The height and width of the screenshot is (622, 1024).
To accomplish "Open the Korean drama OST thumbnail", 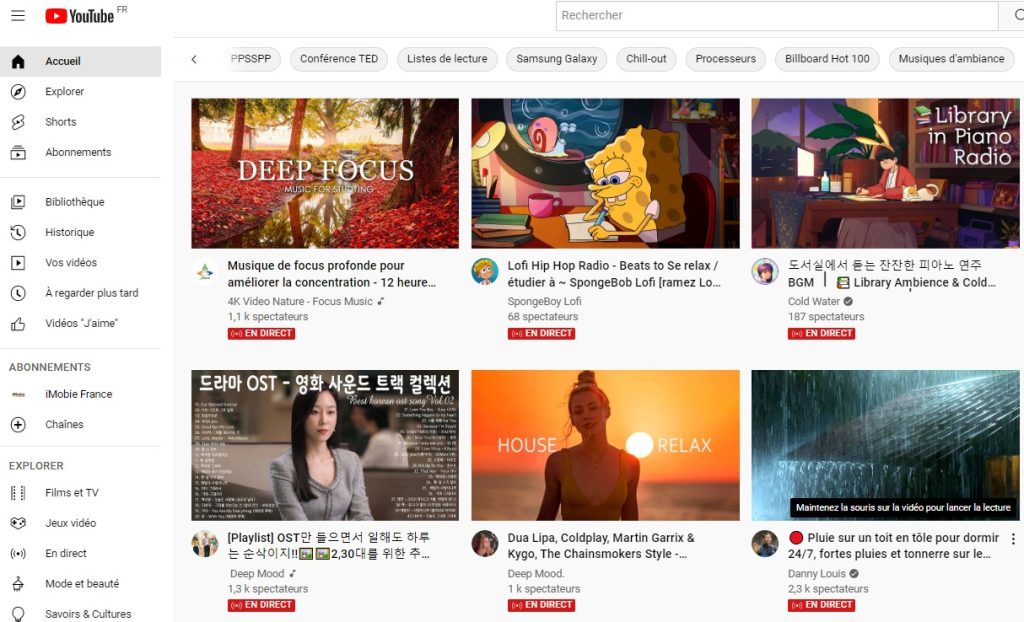I will pos(325,445).
